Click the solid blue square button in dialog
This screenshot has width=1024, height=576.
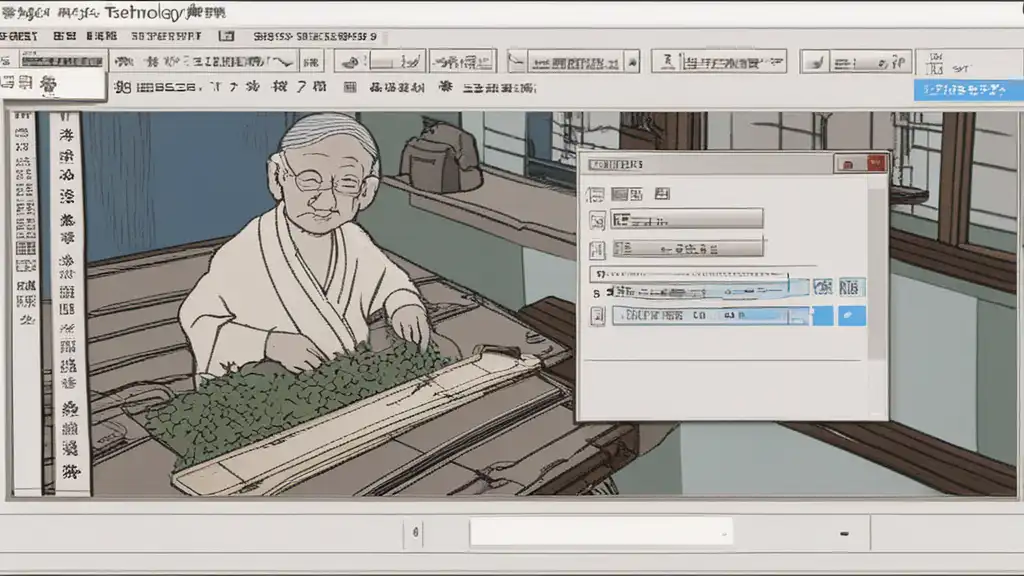[x=822, y=316]
